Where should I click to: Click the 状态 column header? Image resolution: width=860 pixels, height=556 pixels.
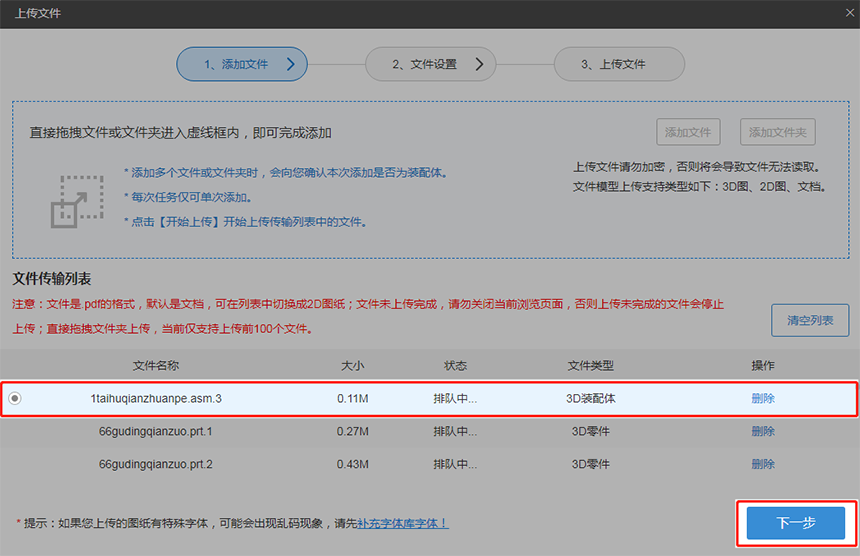pyautogui.click(x=455, y=366)
